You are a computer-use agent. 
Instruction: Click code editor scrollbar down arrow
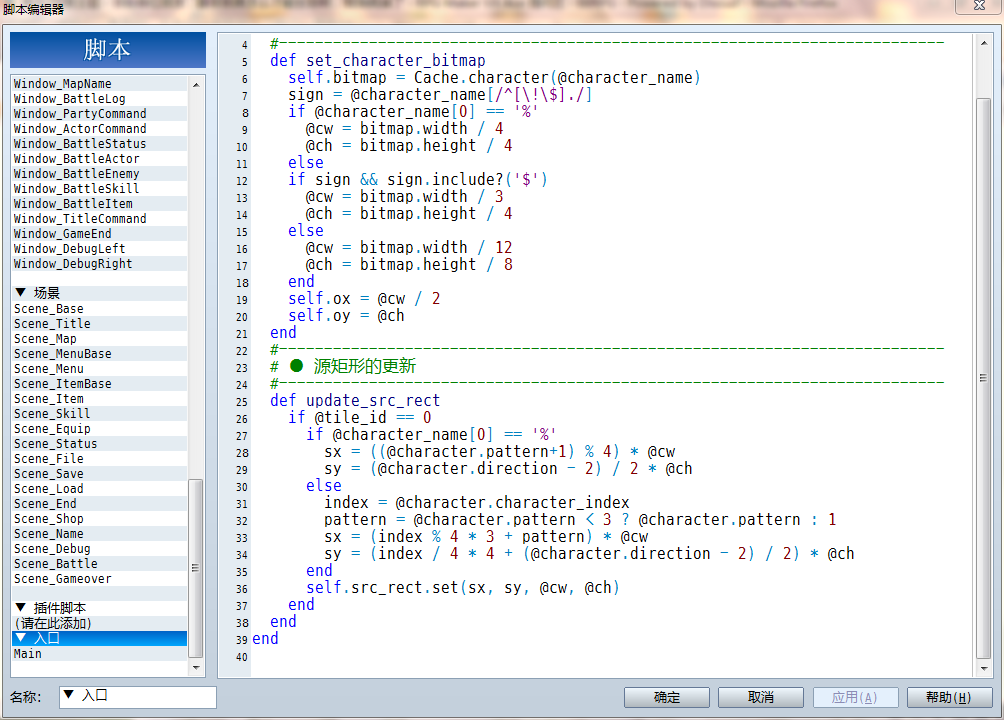[984, 669]
